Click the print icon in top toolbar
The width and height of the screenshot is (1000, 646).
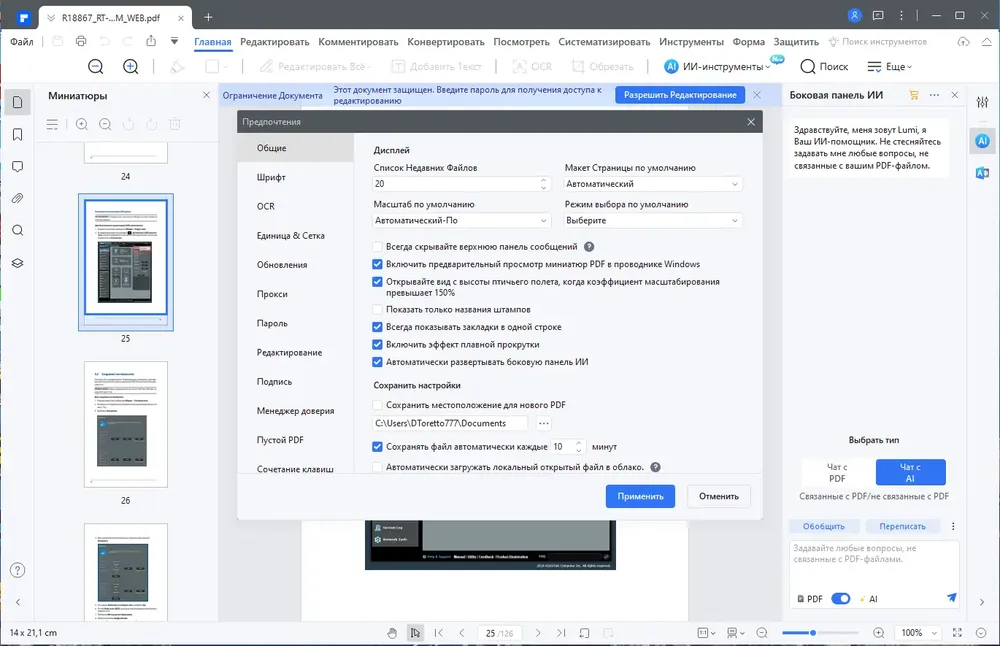click(x=81, y=41)
